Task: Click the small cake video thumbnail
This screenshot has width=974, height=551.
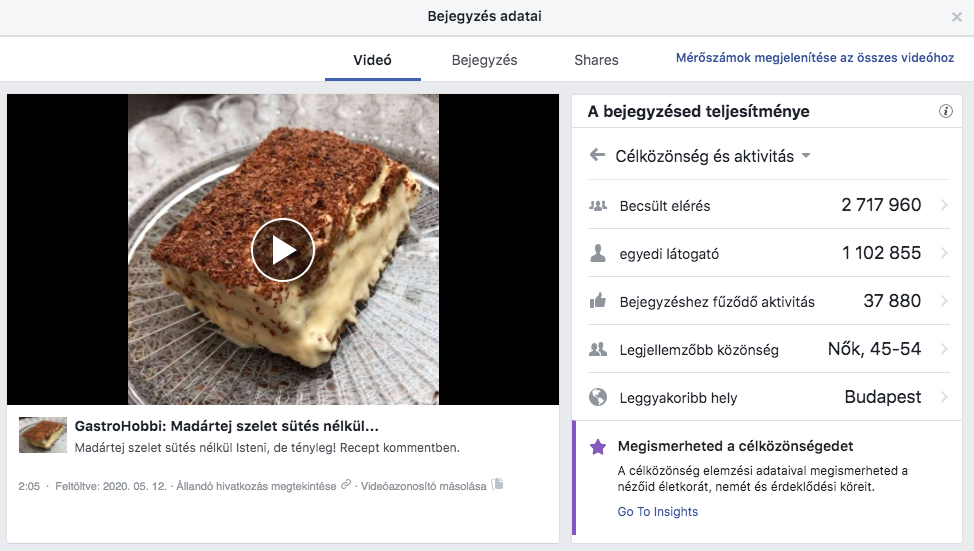Action: [x=43, y=435]
